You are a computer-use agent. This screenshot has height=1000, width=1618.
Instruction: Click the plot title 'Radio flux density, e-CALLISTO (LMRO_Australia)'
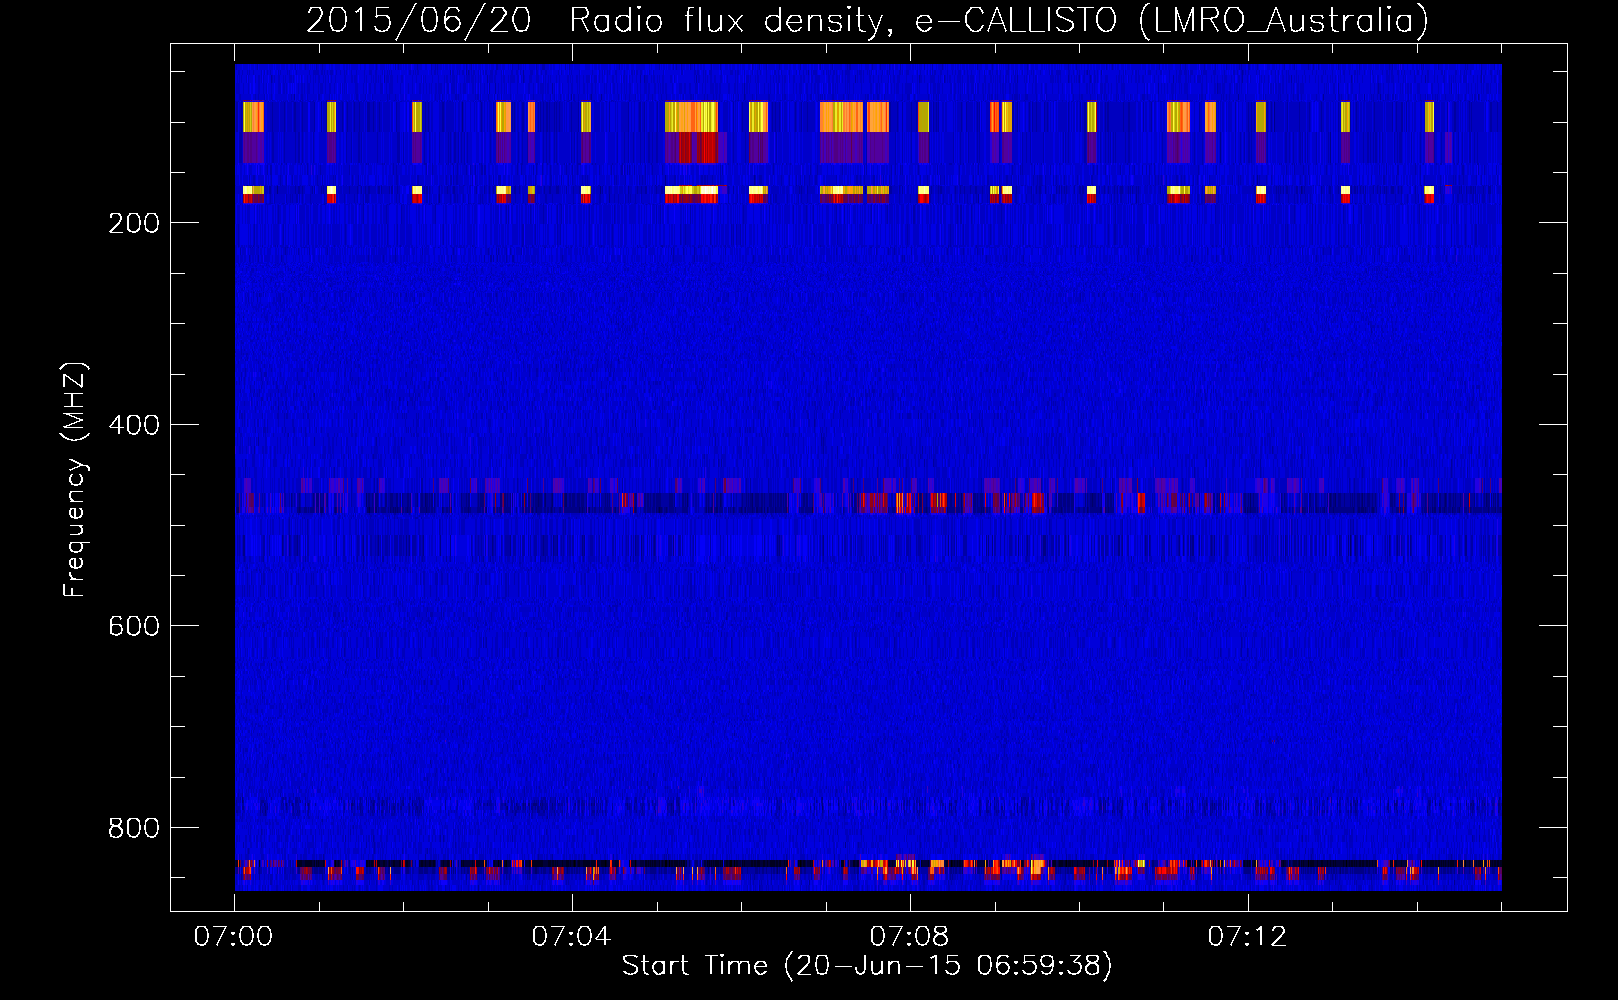coord(999,20)
